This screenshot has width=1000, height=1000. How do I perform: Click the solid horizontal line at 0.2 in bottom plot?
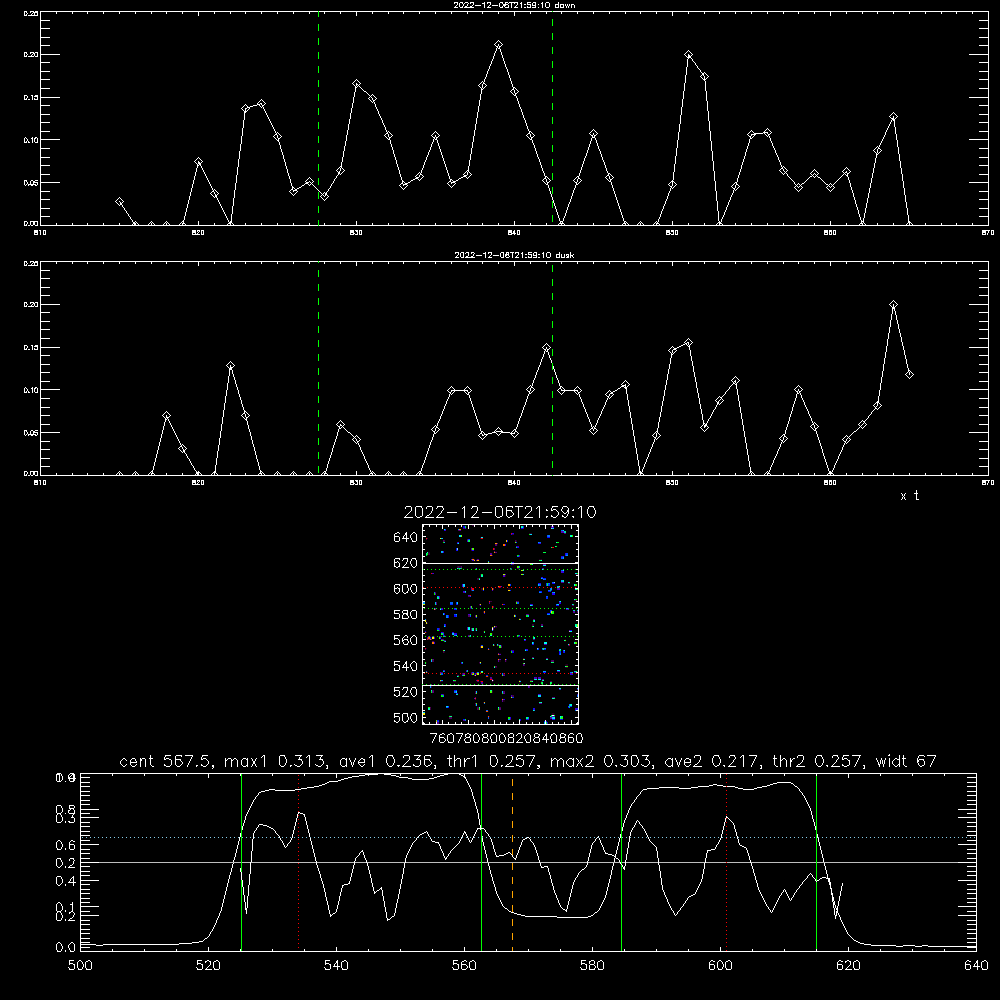point(528,862)
